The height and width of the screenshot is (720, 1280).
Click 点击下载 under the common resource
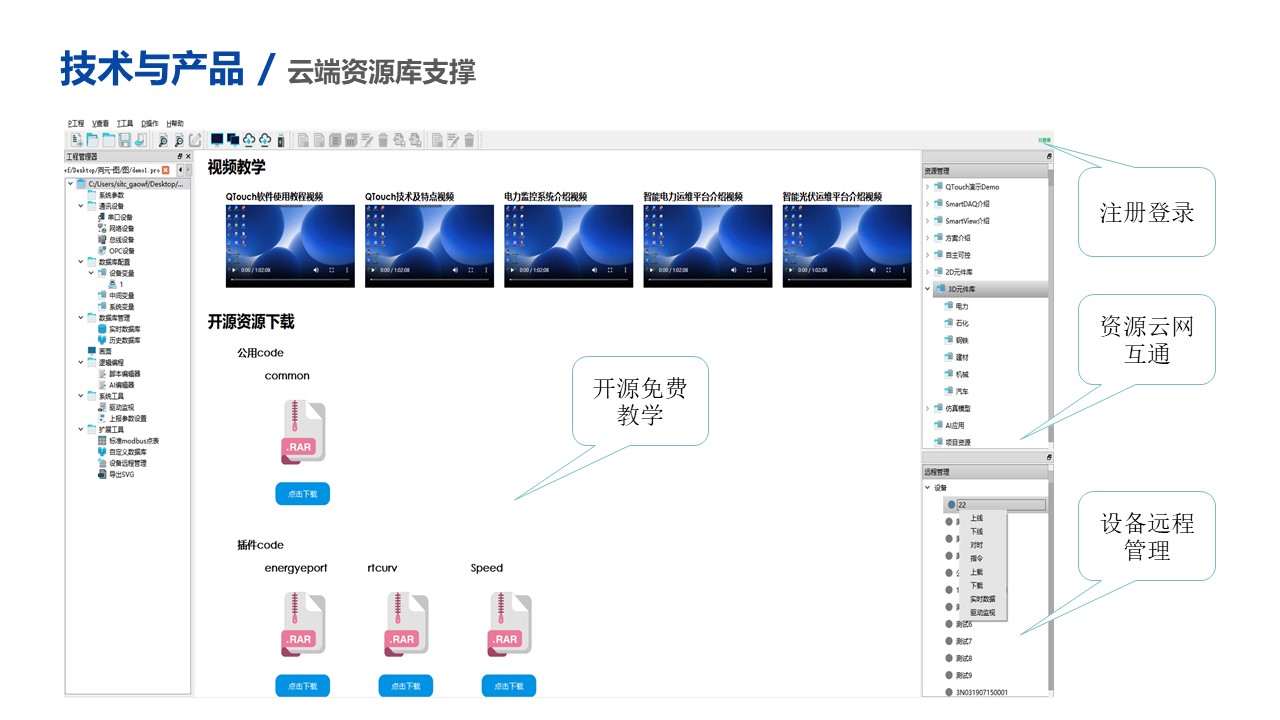click(x=302, y=493)
